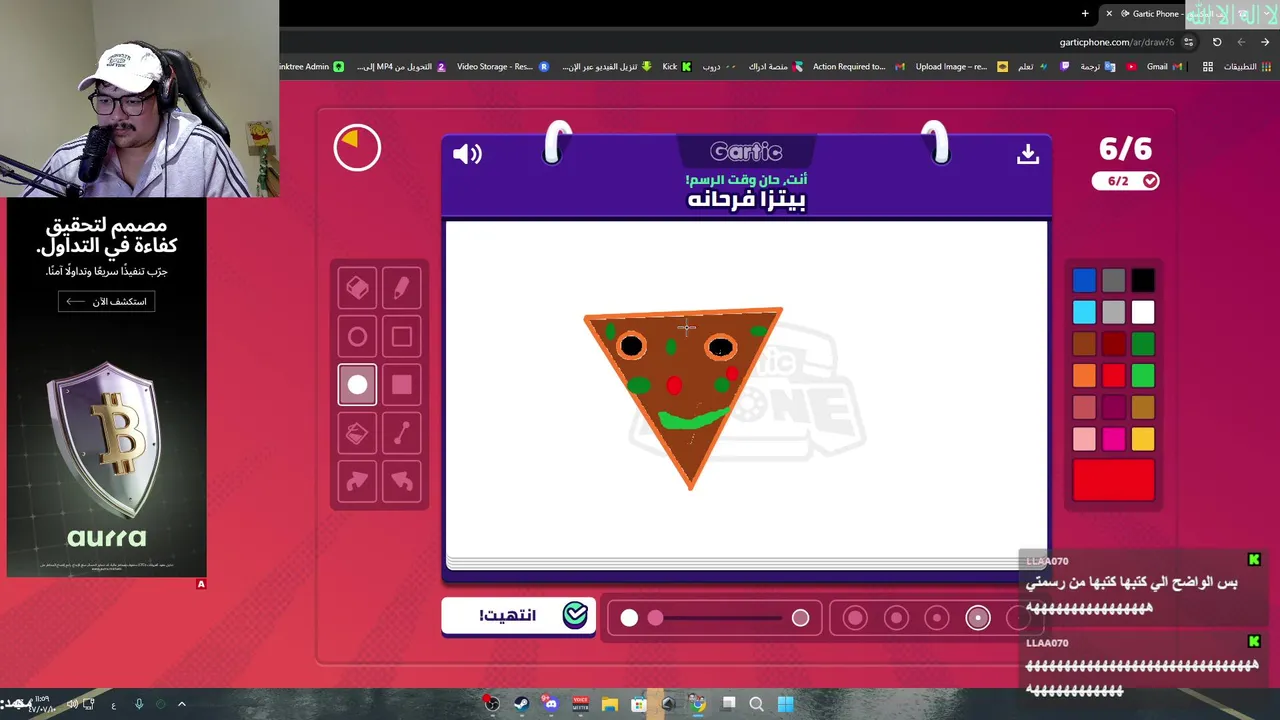The width and height of the screenshot is (1280, 720).
Task: Open the Video Storage bookmark
Action: point(503,67)
